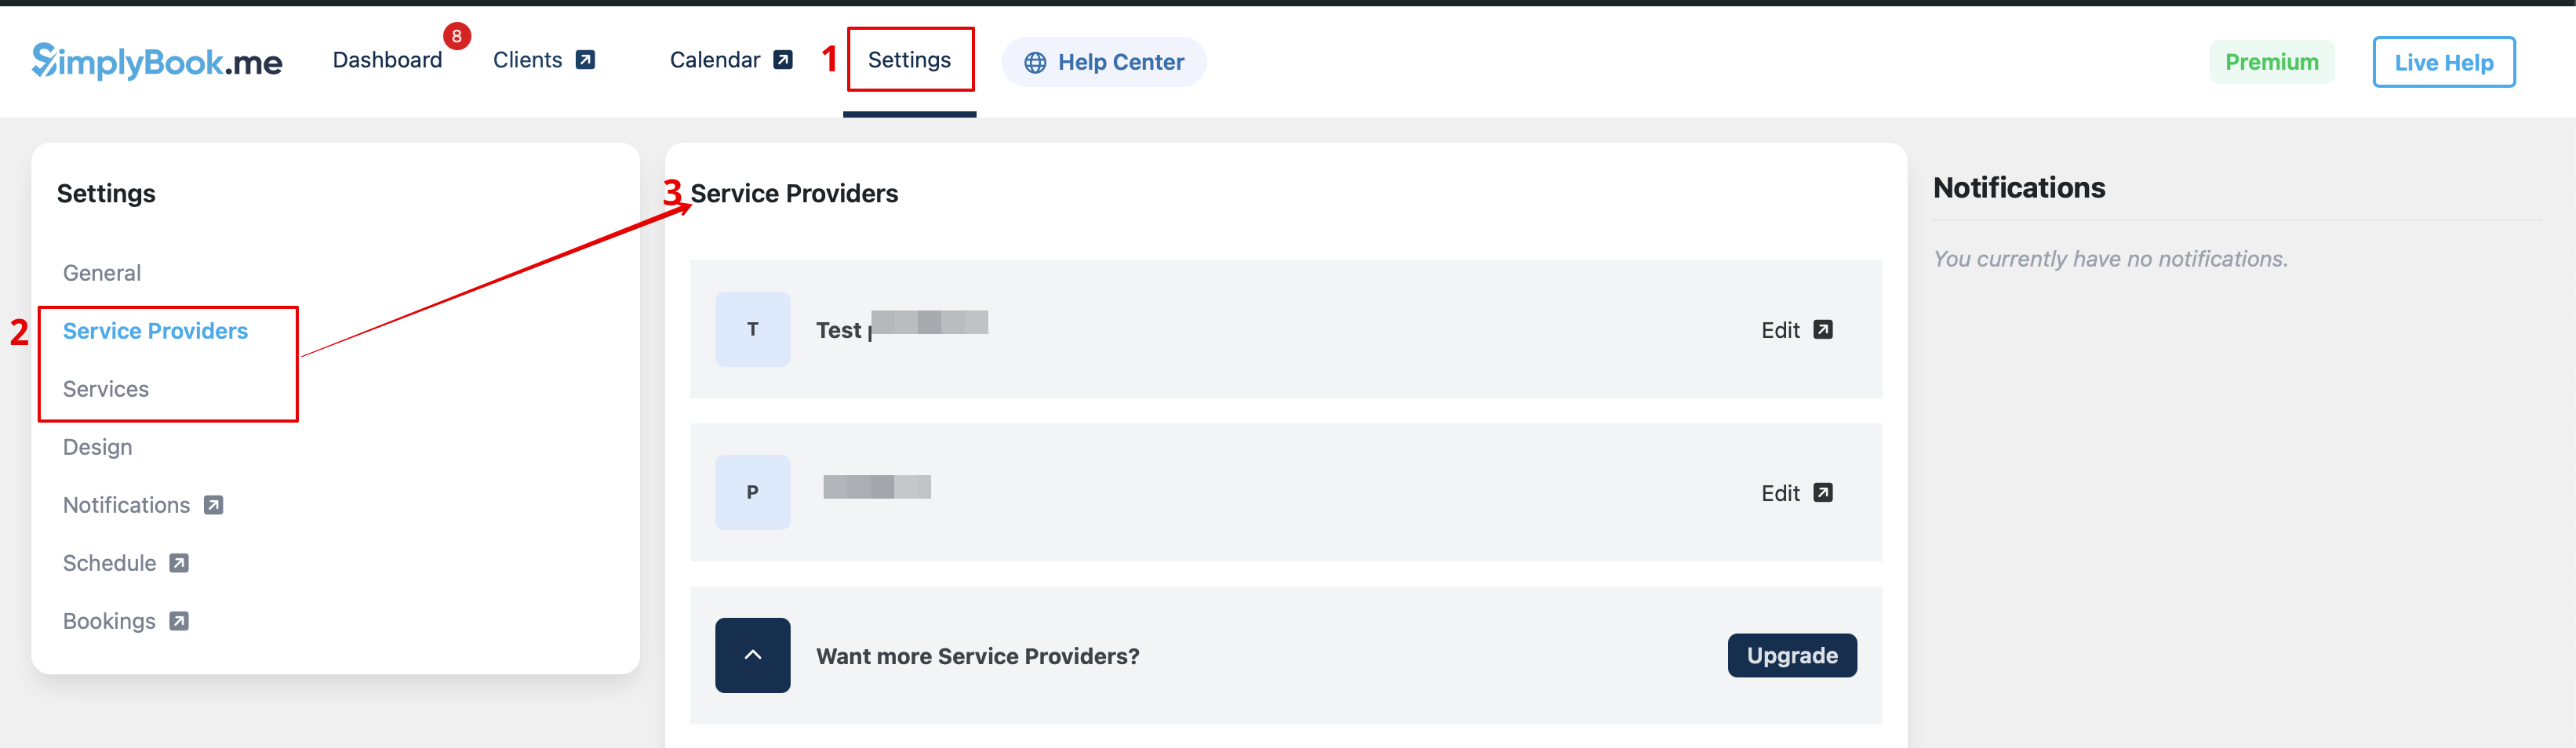The image size is (2576, 748).
Task: Edit the Test service provider
Action: coord(1796,330)
